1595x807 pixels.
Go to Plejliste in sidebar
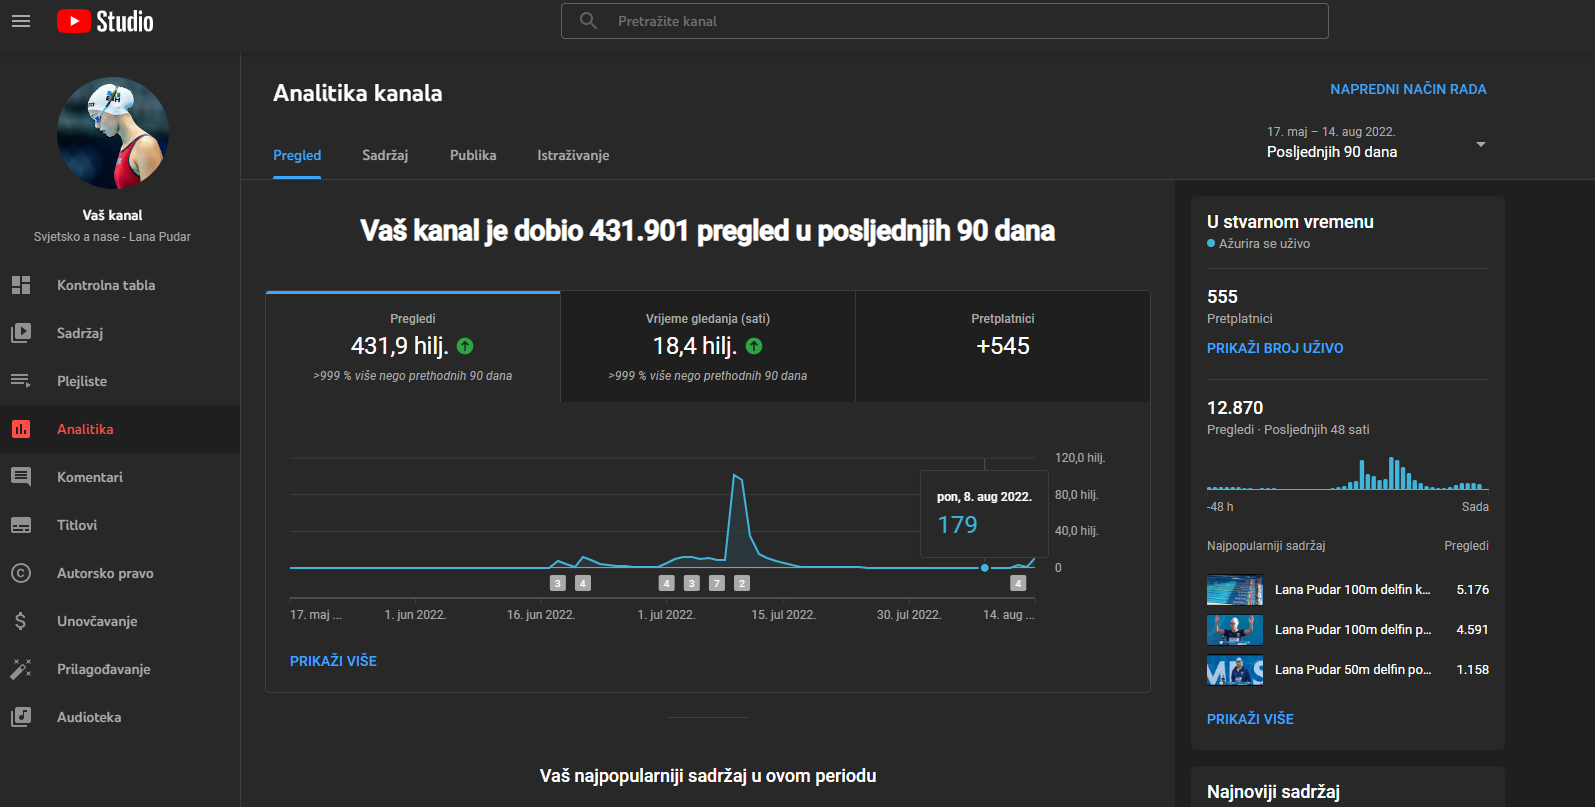pyautogui.click(x=82, y=381)
